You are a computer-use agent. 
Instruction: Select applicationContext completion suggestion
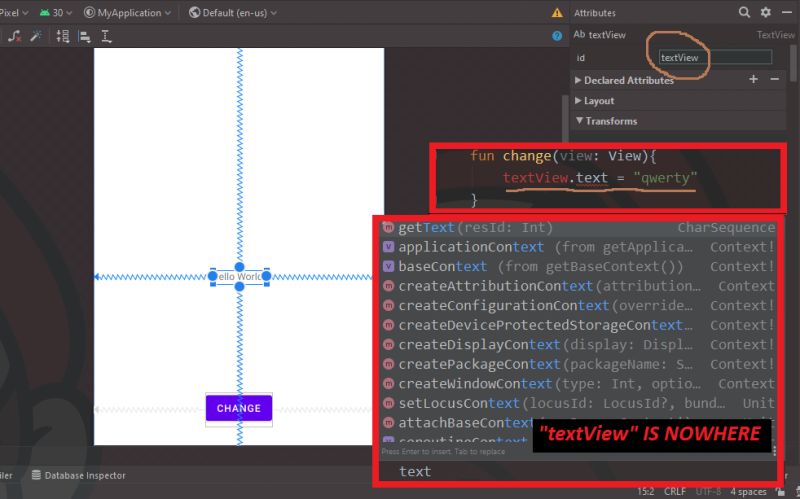pyautogui.click(x=579, y=247)
